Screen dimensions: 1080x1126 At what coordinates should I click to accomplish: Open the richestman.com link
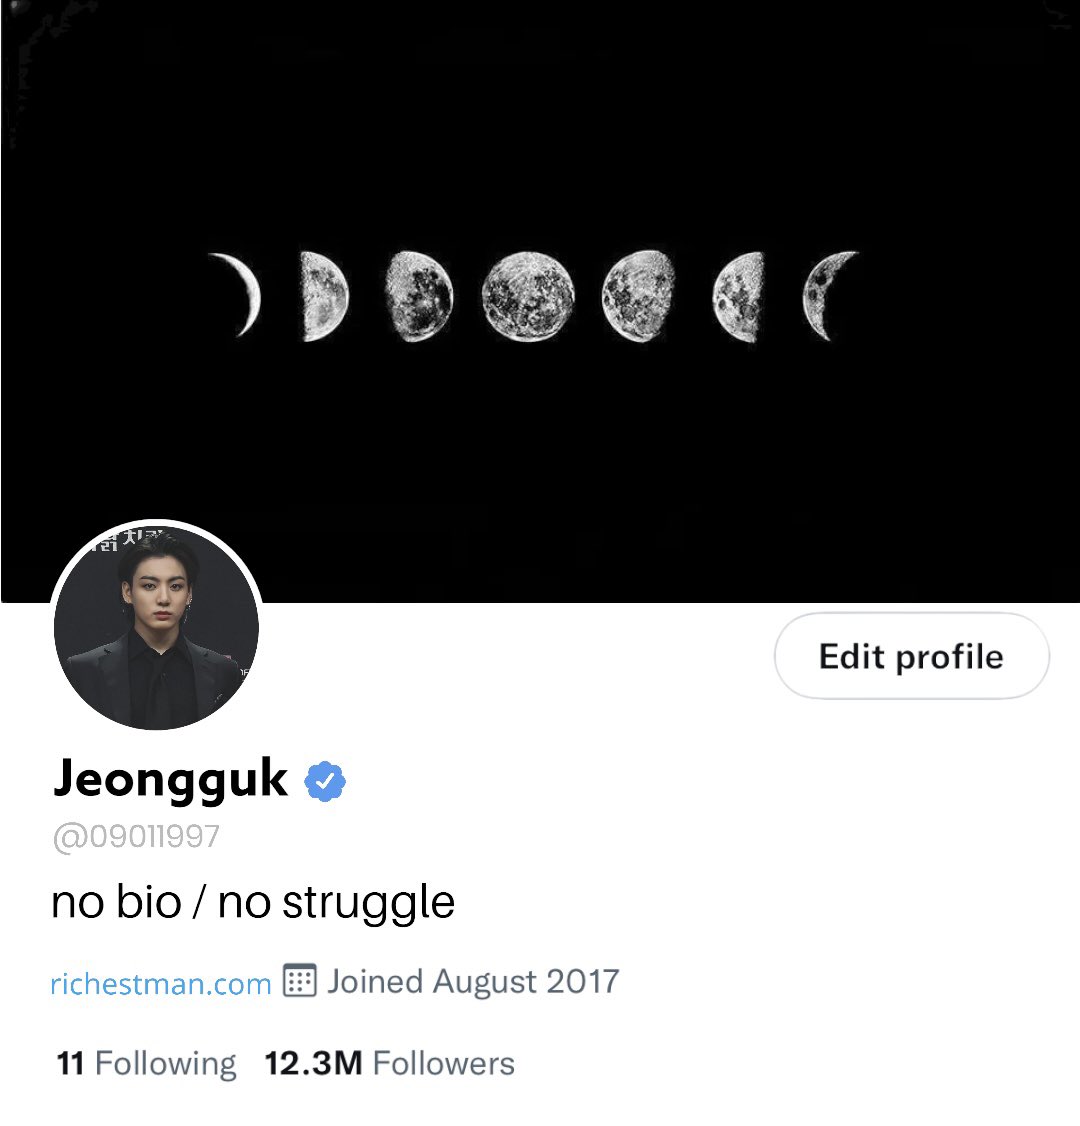tap(161, 984)
